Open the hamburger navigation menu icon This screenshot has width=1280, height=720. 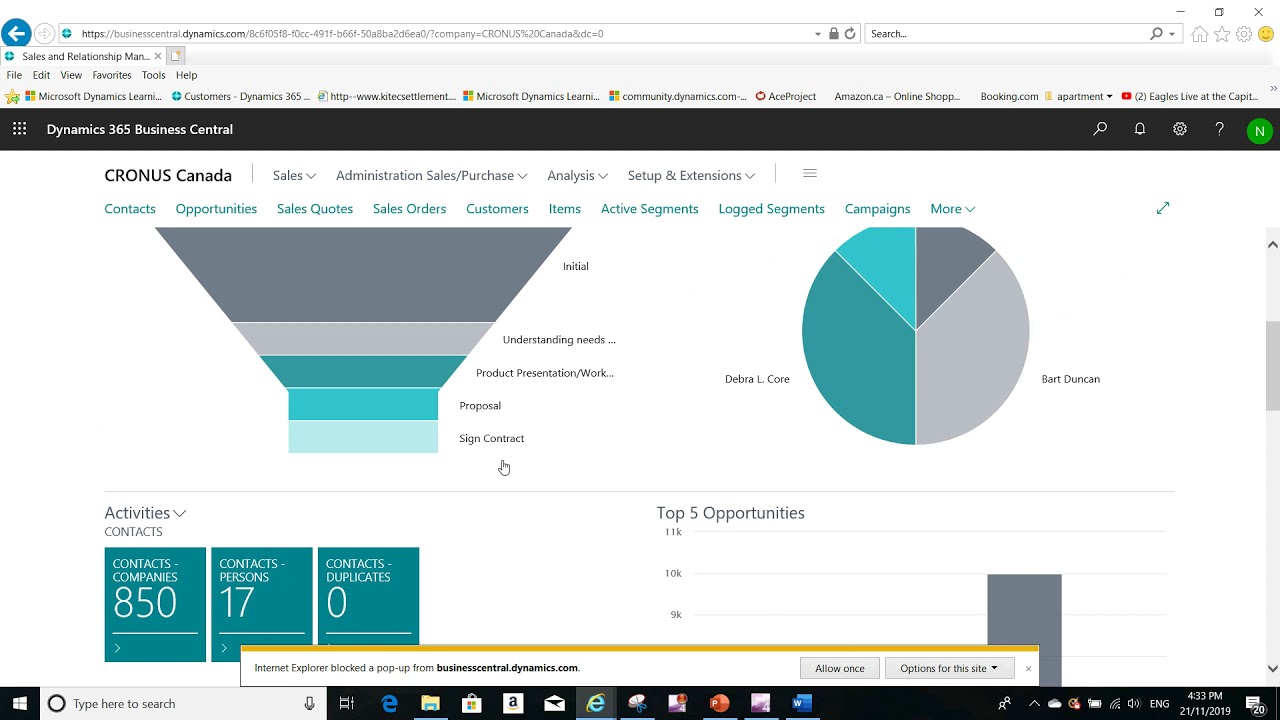point(810,174)
